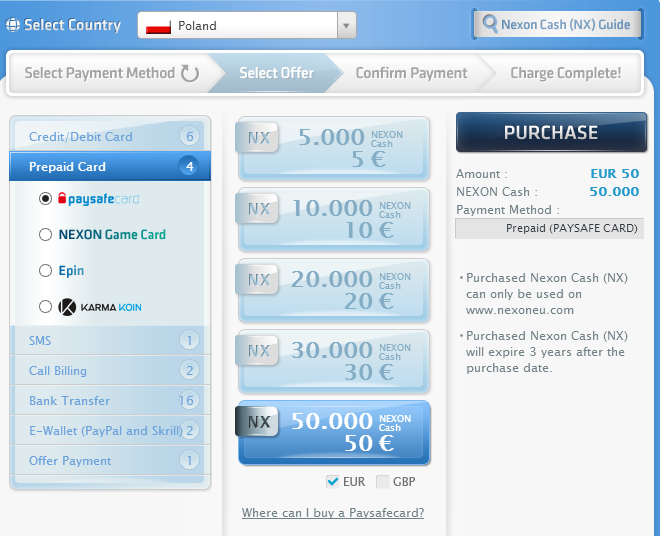Choose the 30.000 Nexon Cash 30 € offer
Image resolution: width=660 pixels, height=536 pixels.
(x=334, y=361)
